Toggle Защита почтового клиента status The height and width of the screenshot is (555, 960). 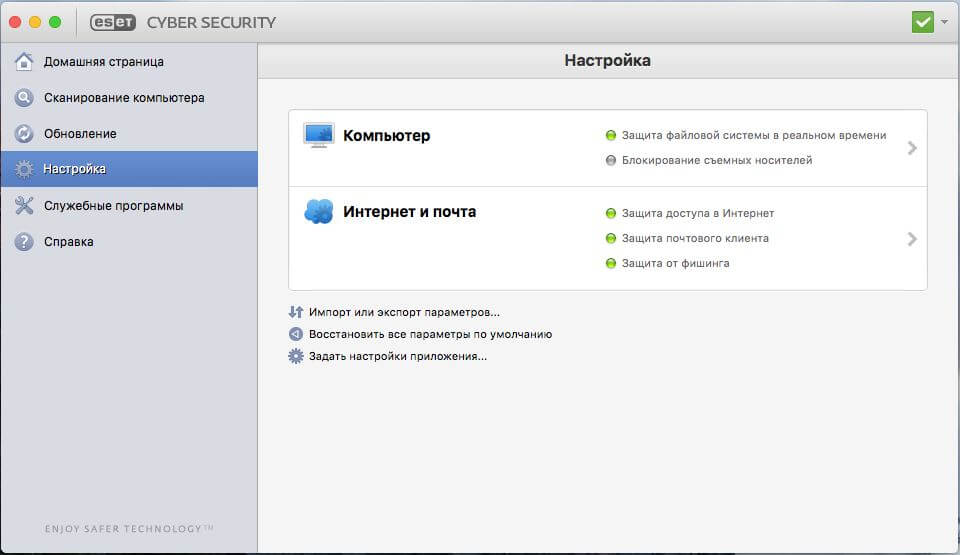point(610,238)
